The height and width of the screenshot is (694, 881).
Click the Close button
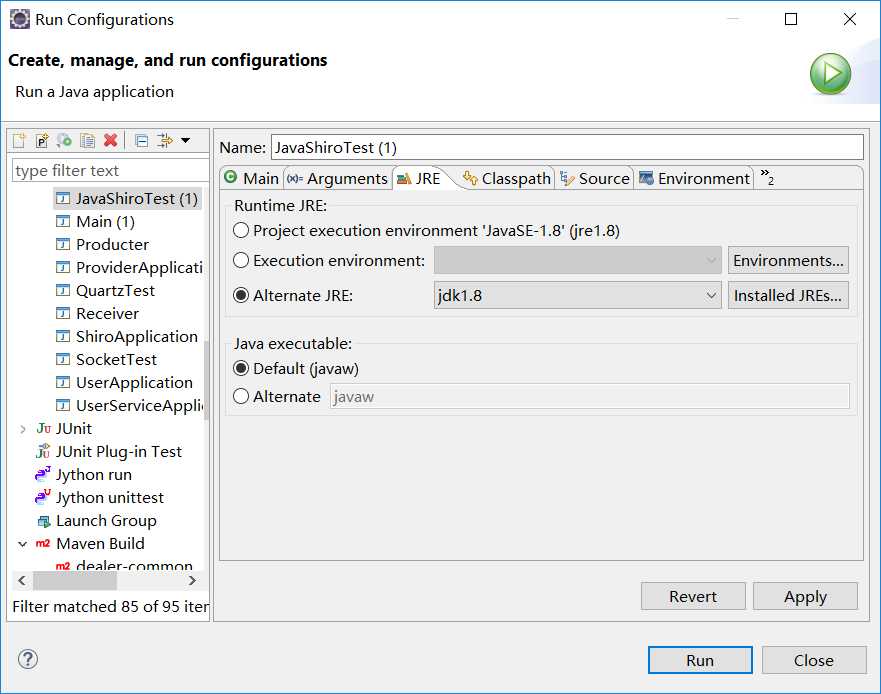pos(814,660)
